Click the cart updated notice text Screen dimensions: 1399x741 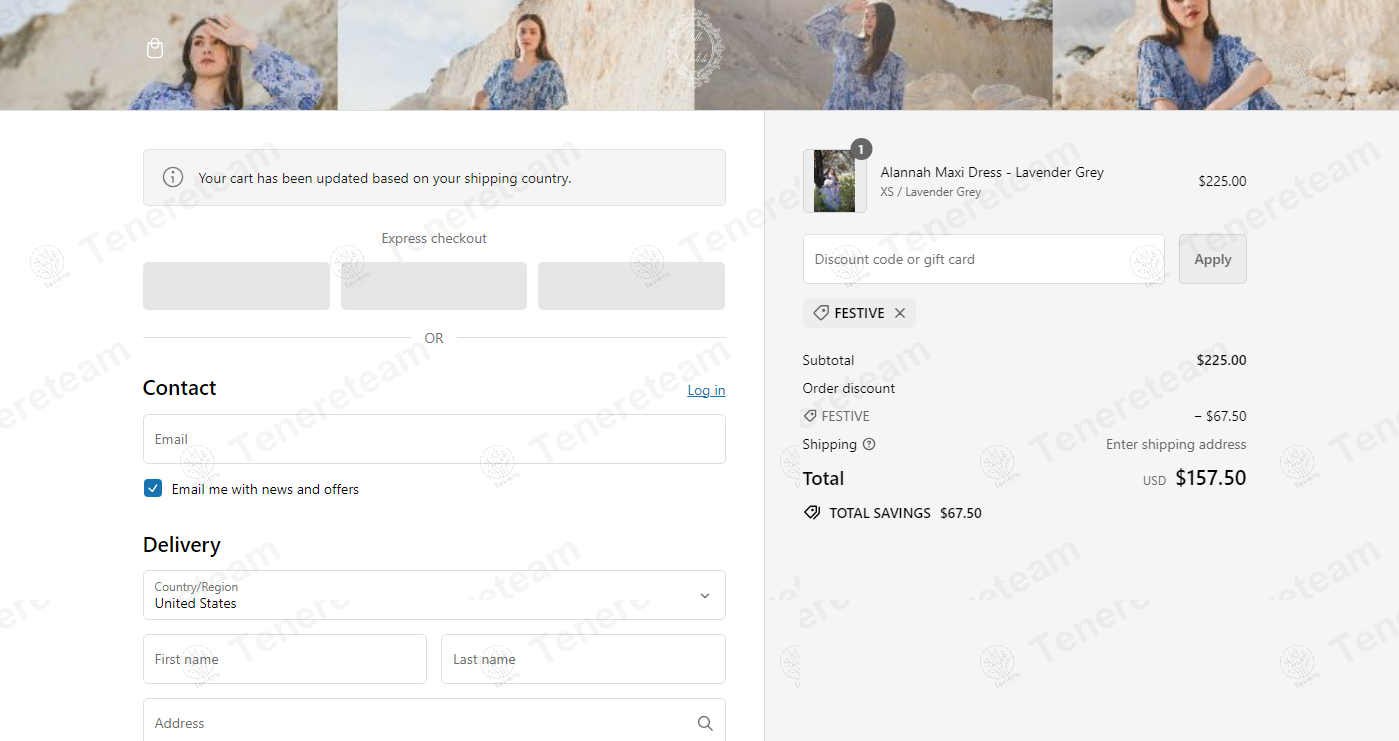[385, 178]
